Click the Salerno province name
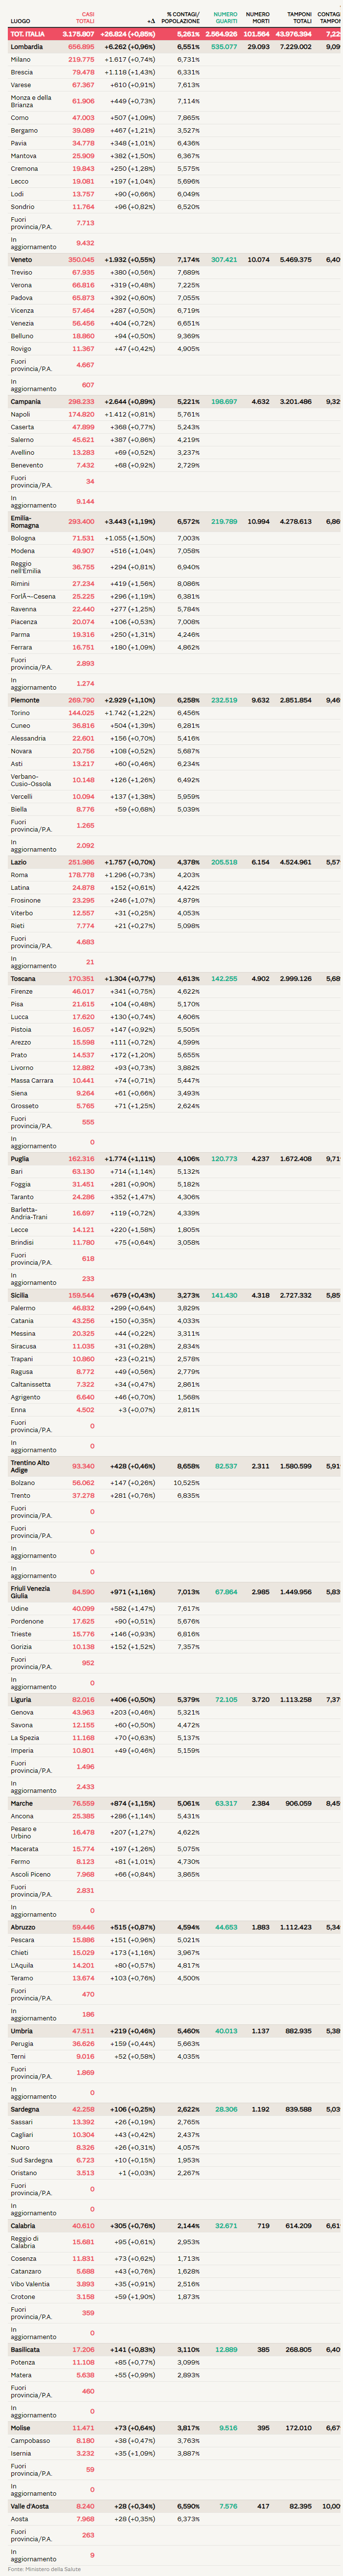 coord(22,440)
